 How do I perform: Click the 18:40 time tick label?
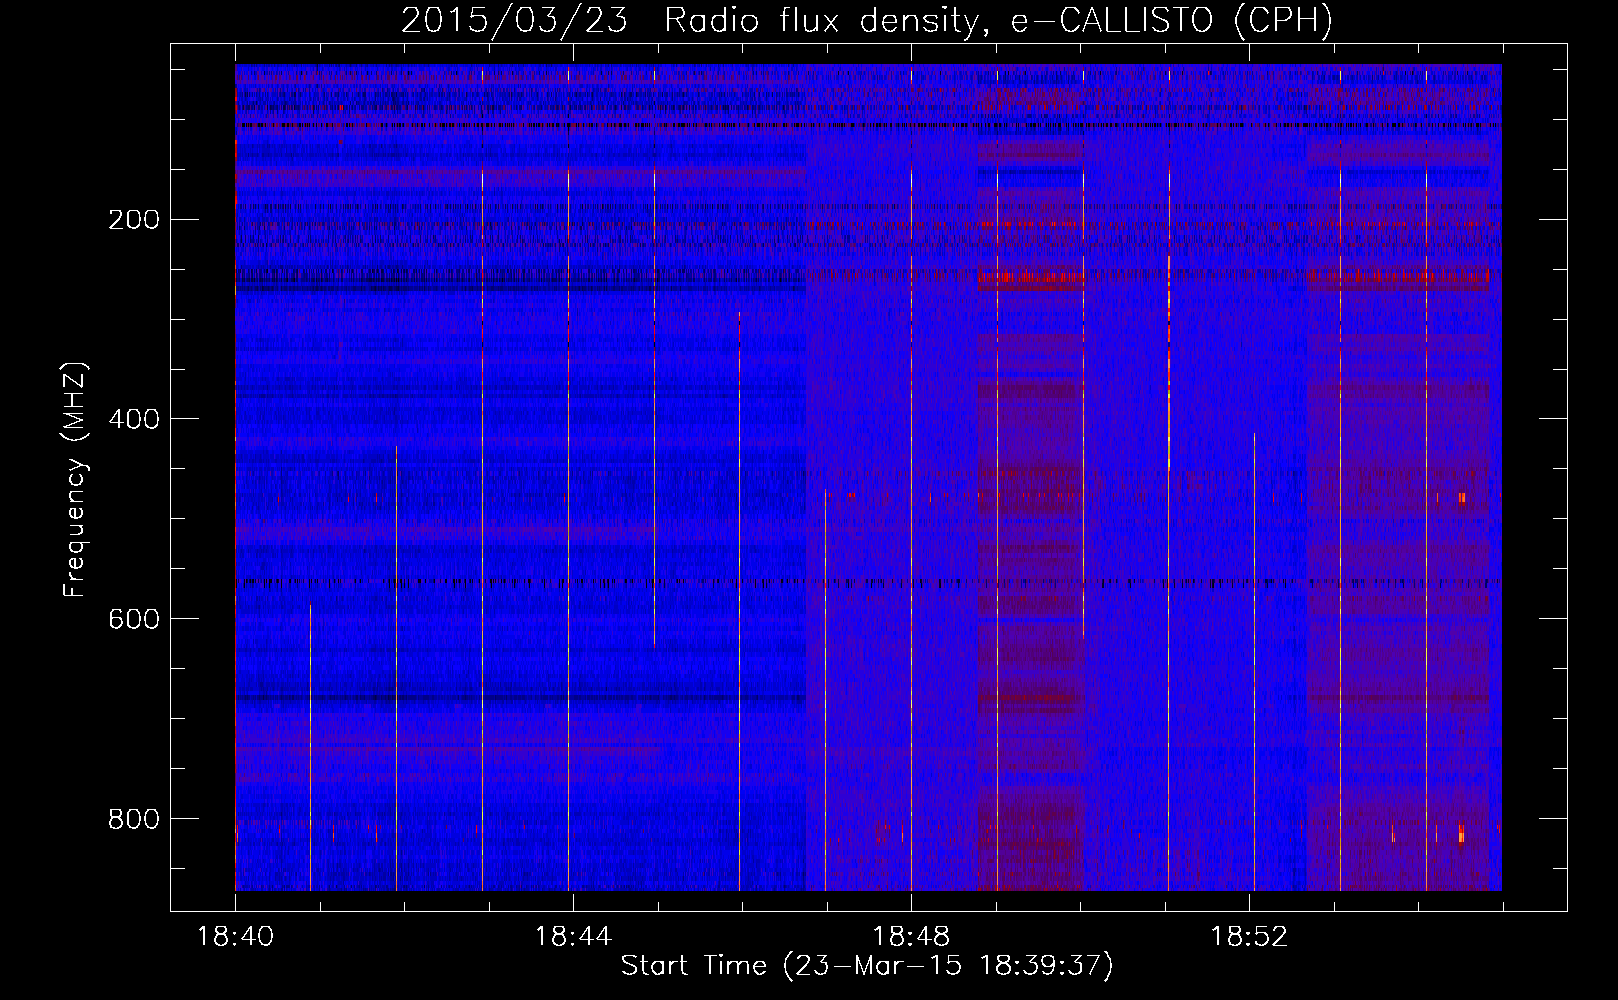click(235, 937)
